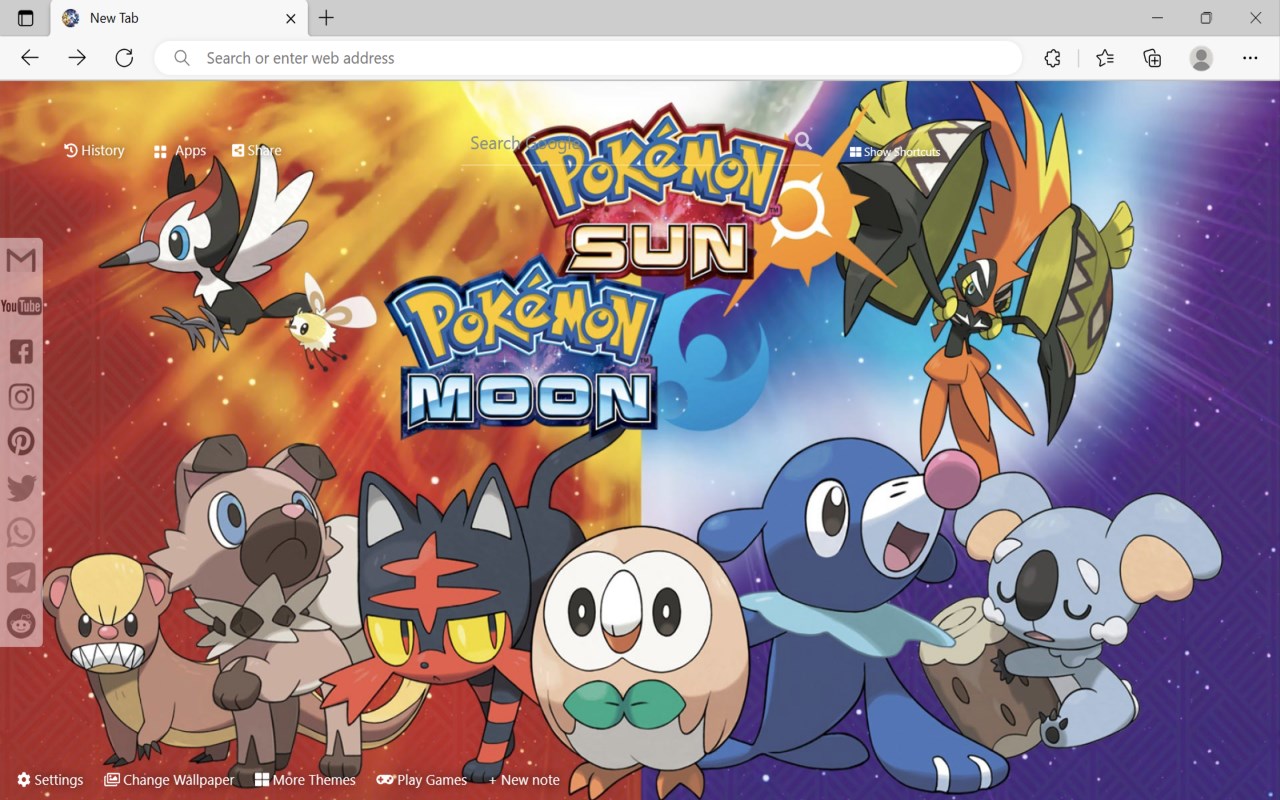Image resolution: width=1280 pixels, height=800 pixels.
Task: Open browser Settings and more menu
Action: 1250,58
